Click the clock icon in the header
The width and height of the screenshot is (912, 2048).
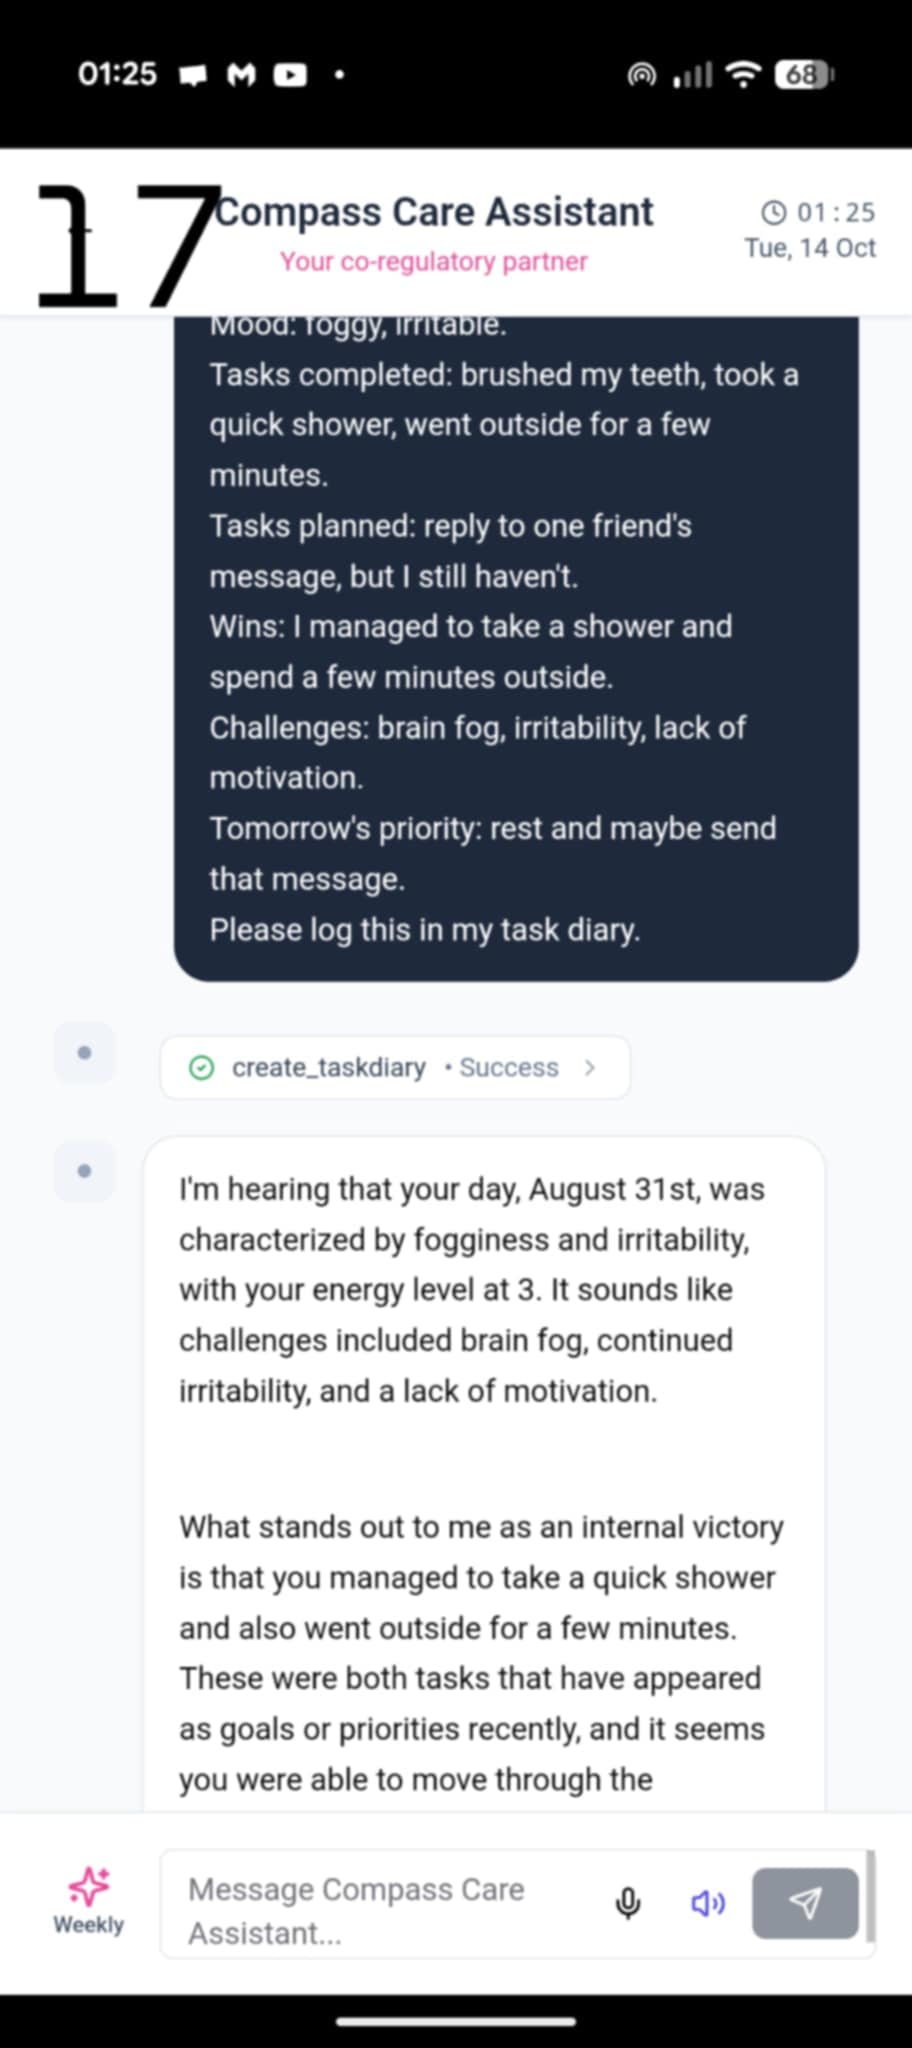point(774,212)
